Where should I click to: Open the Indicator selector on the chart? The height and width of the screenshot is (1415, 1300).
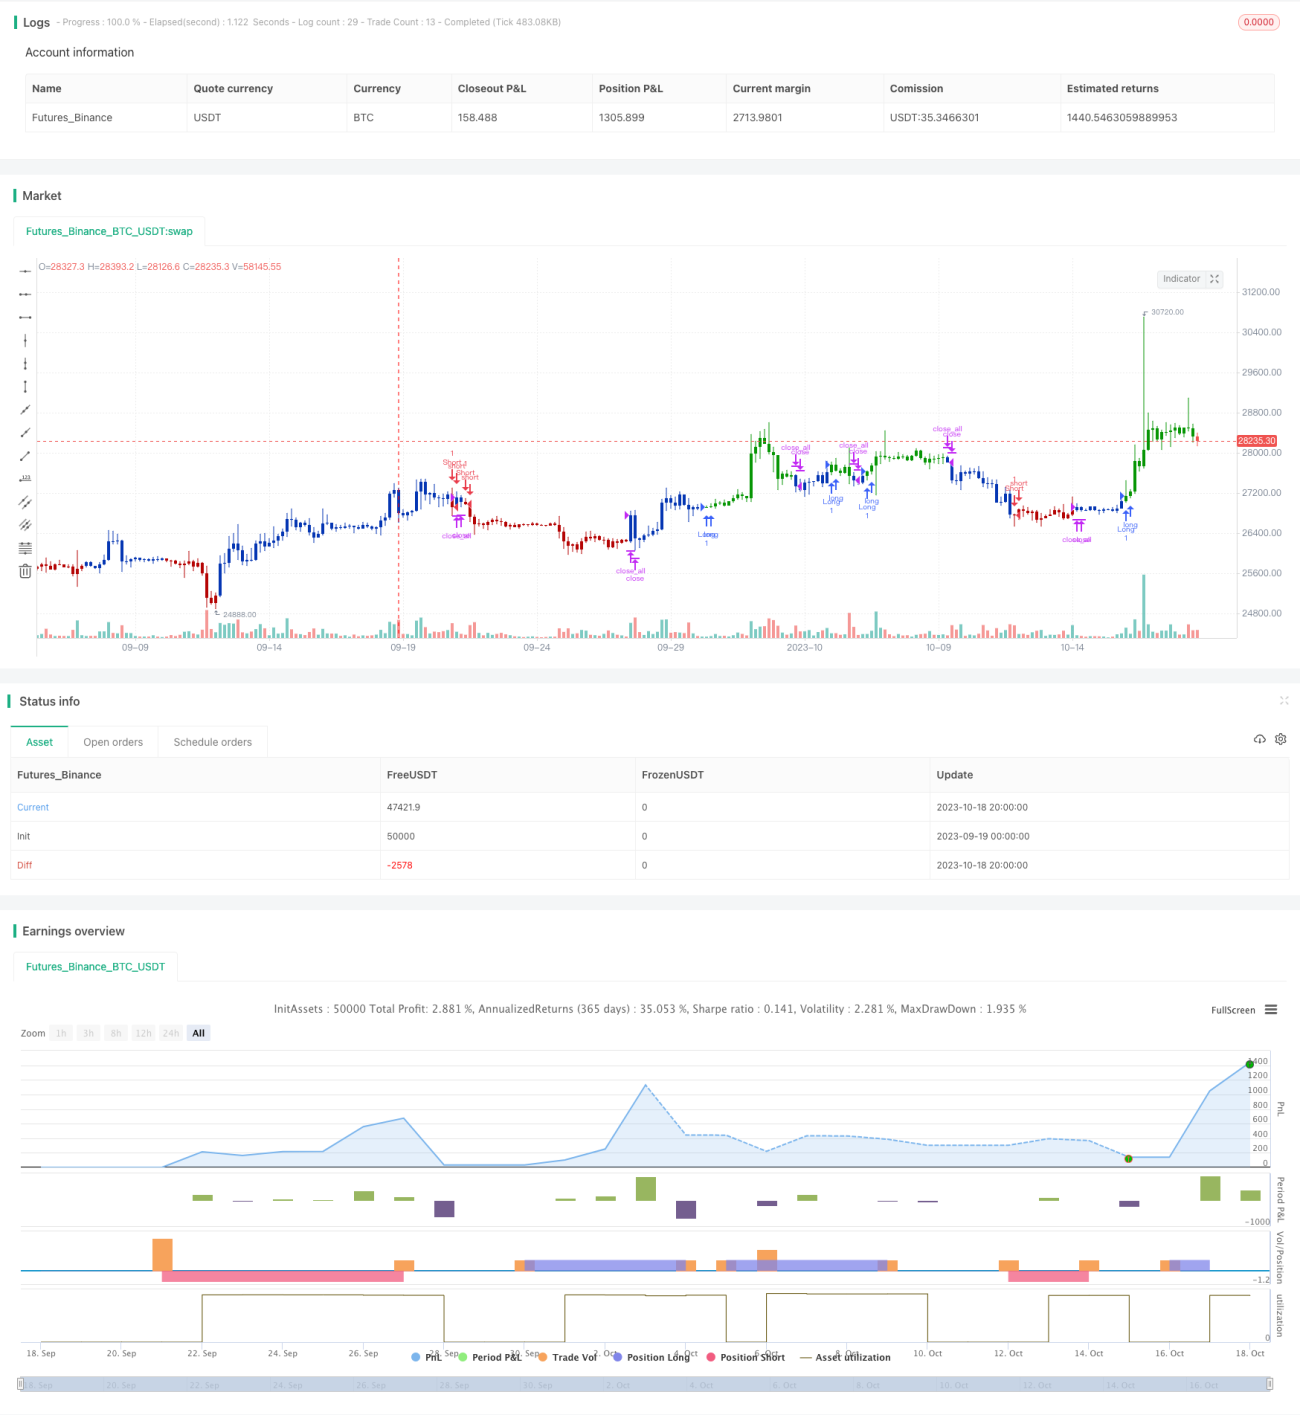pos(1190,279)
